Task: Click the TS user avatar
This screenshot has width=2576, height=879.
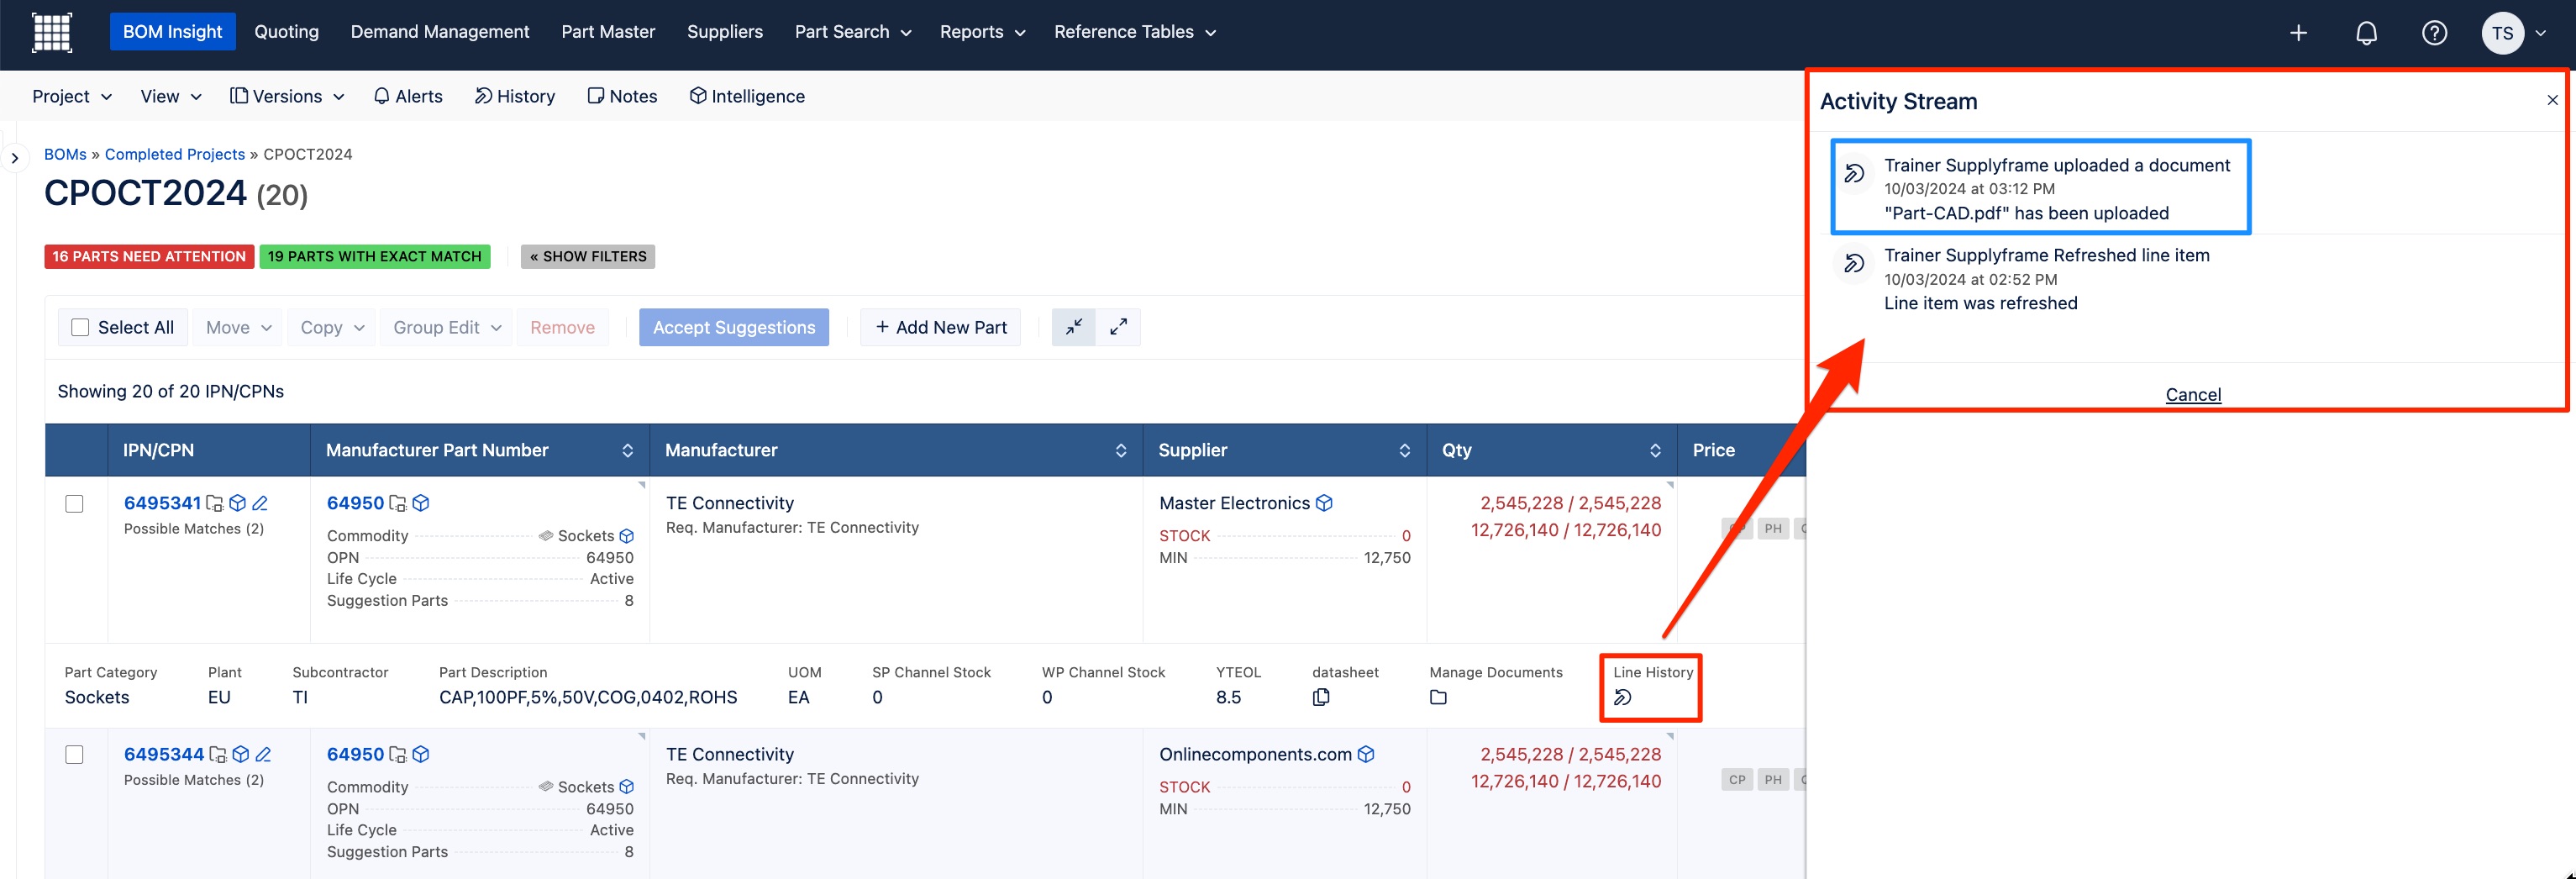Action: (x=2502, y=33)
